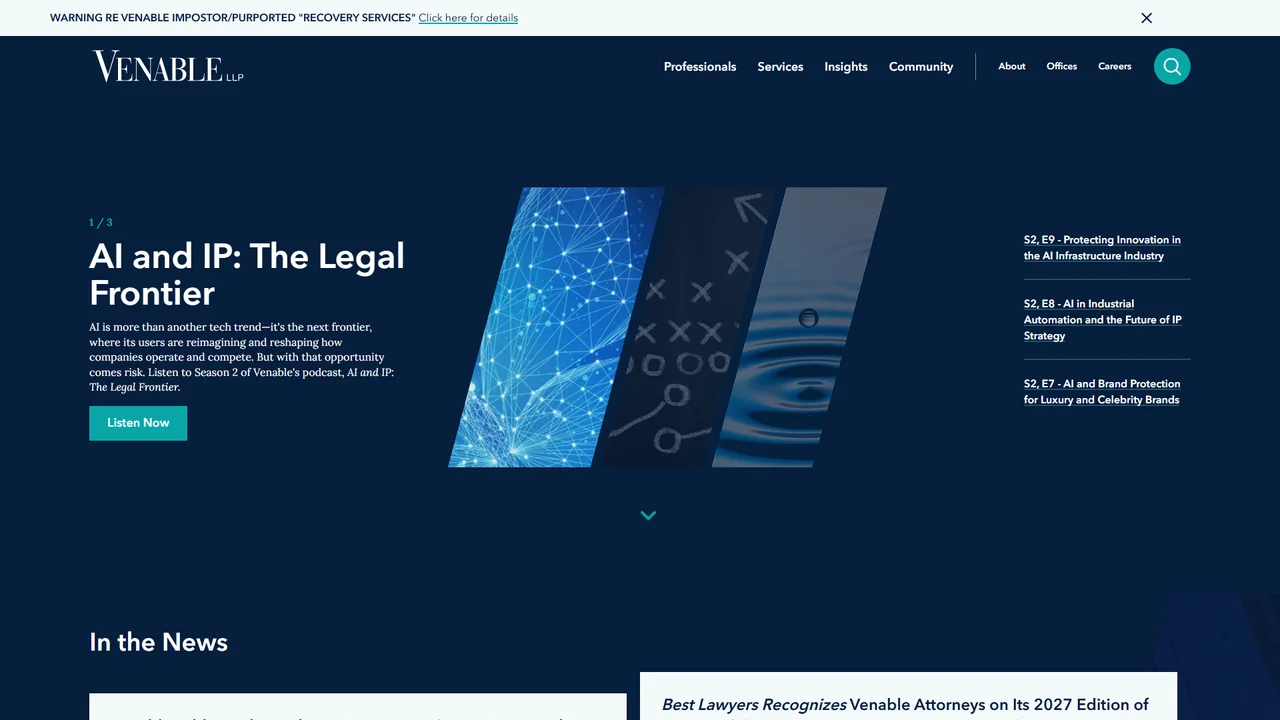Open the Services menu
Viewport: 1280px width, 720px height.
[x=780, y=67]
